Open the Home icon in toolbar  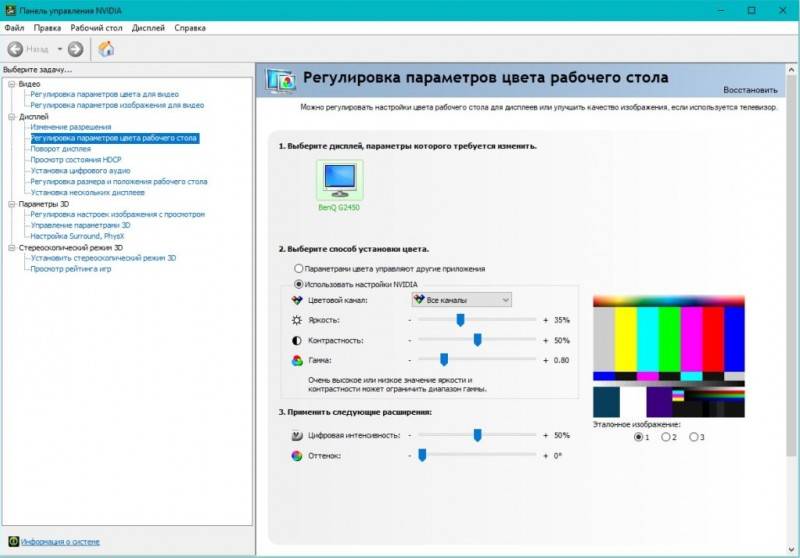point(106,49)
